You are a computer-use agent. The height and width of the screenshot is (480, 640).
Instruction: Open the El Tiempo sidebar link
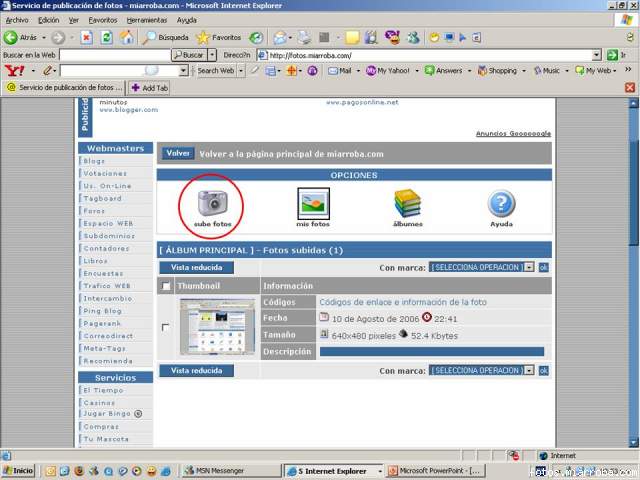(103, 390)
